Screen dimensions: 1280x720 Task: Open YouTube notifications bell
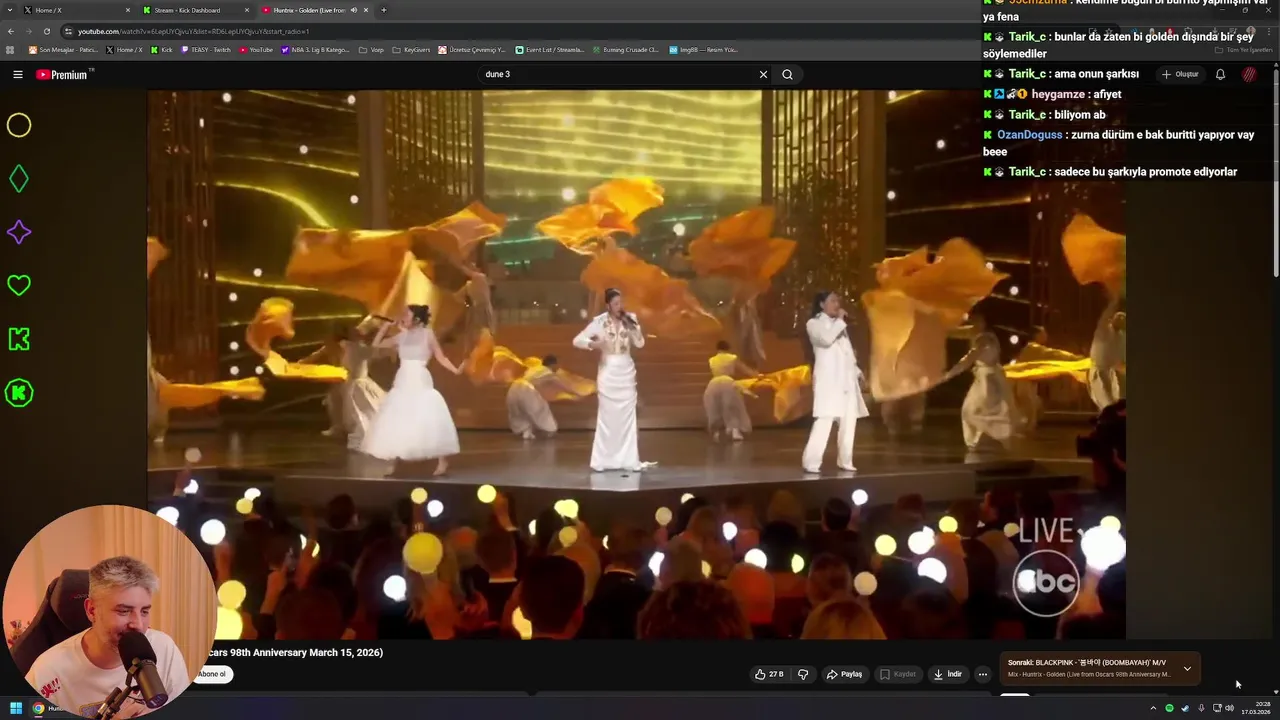pyautogui.click(x=1220, y=74)
